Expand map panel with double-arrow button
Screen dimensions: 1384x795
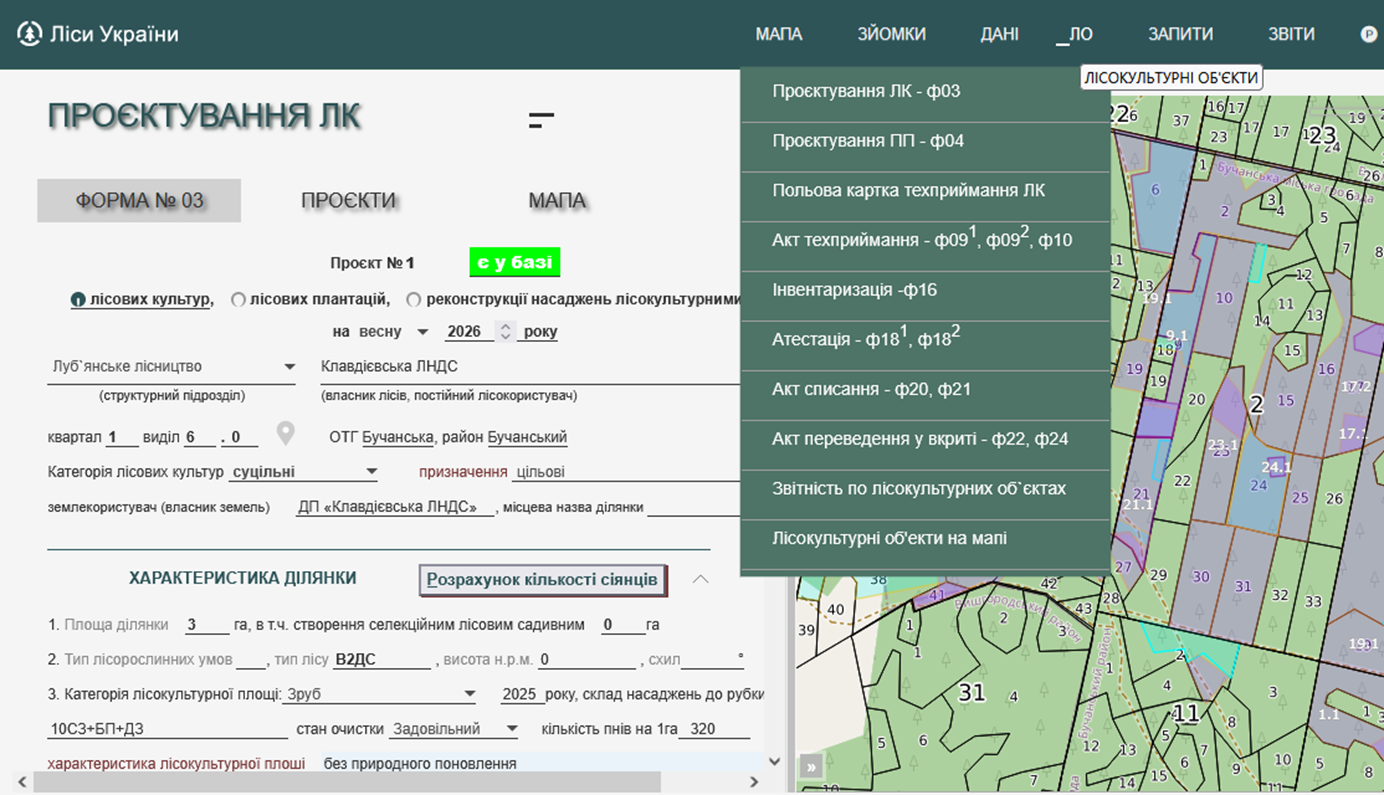pyautogui.click(x=811, y=767)
